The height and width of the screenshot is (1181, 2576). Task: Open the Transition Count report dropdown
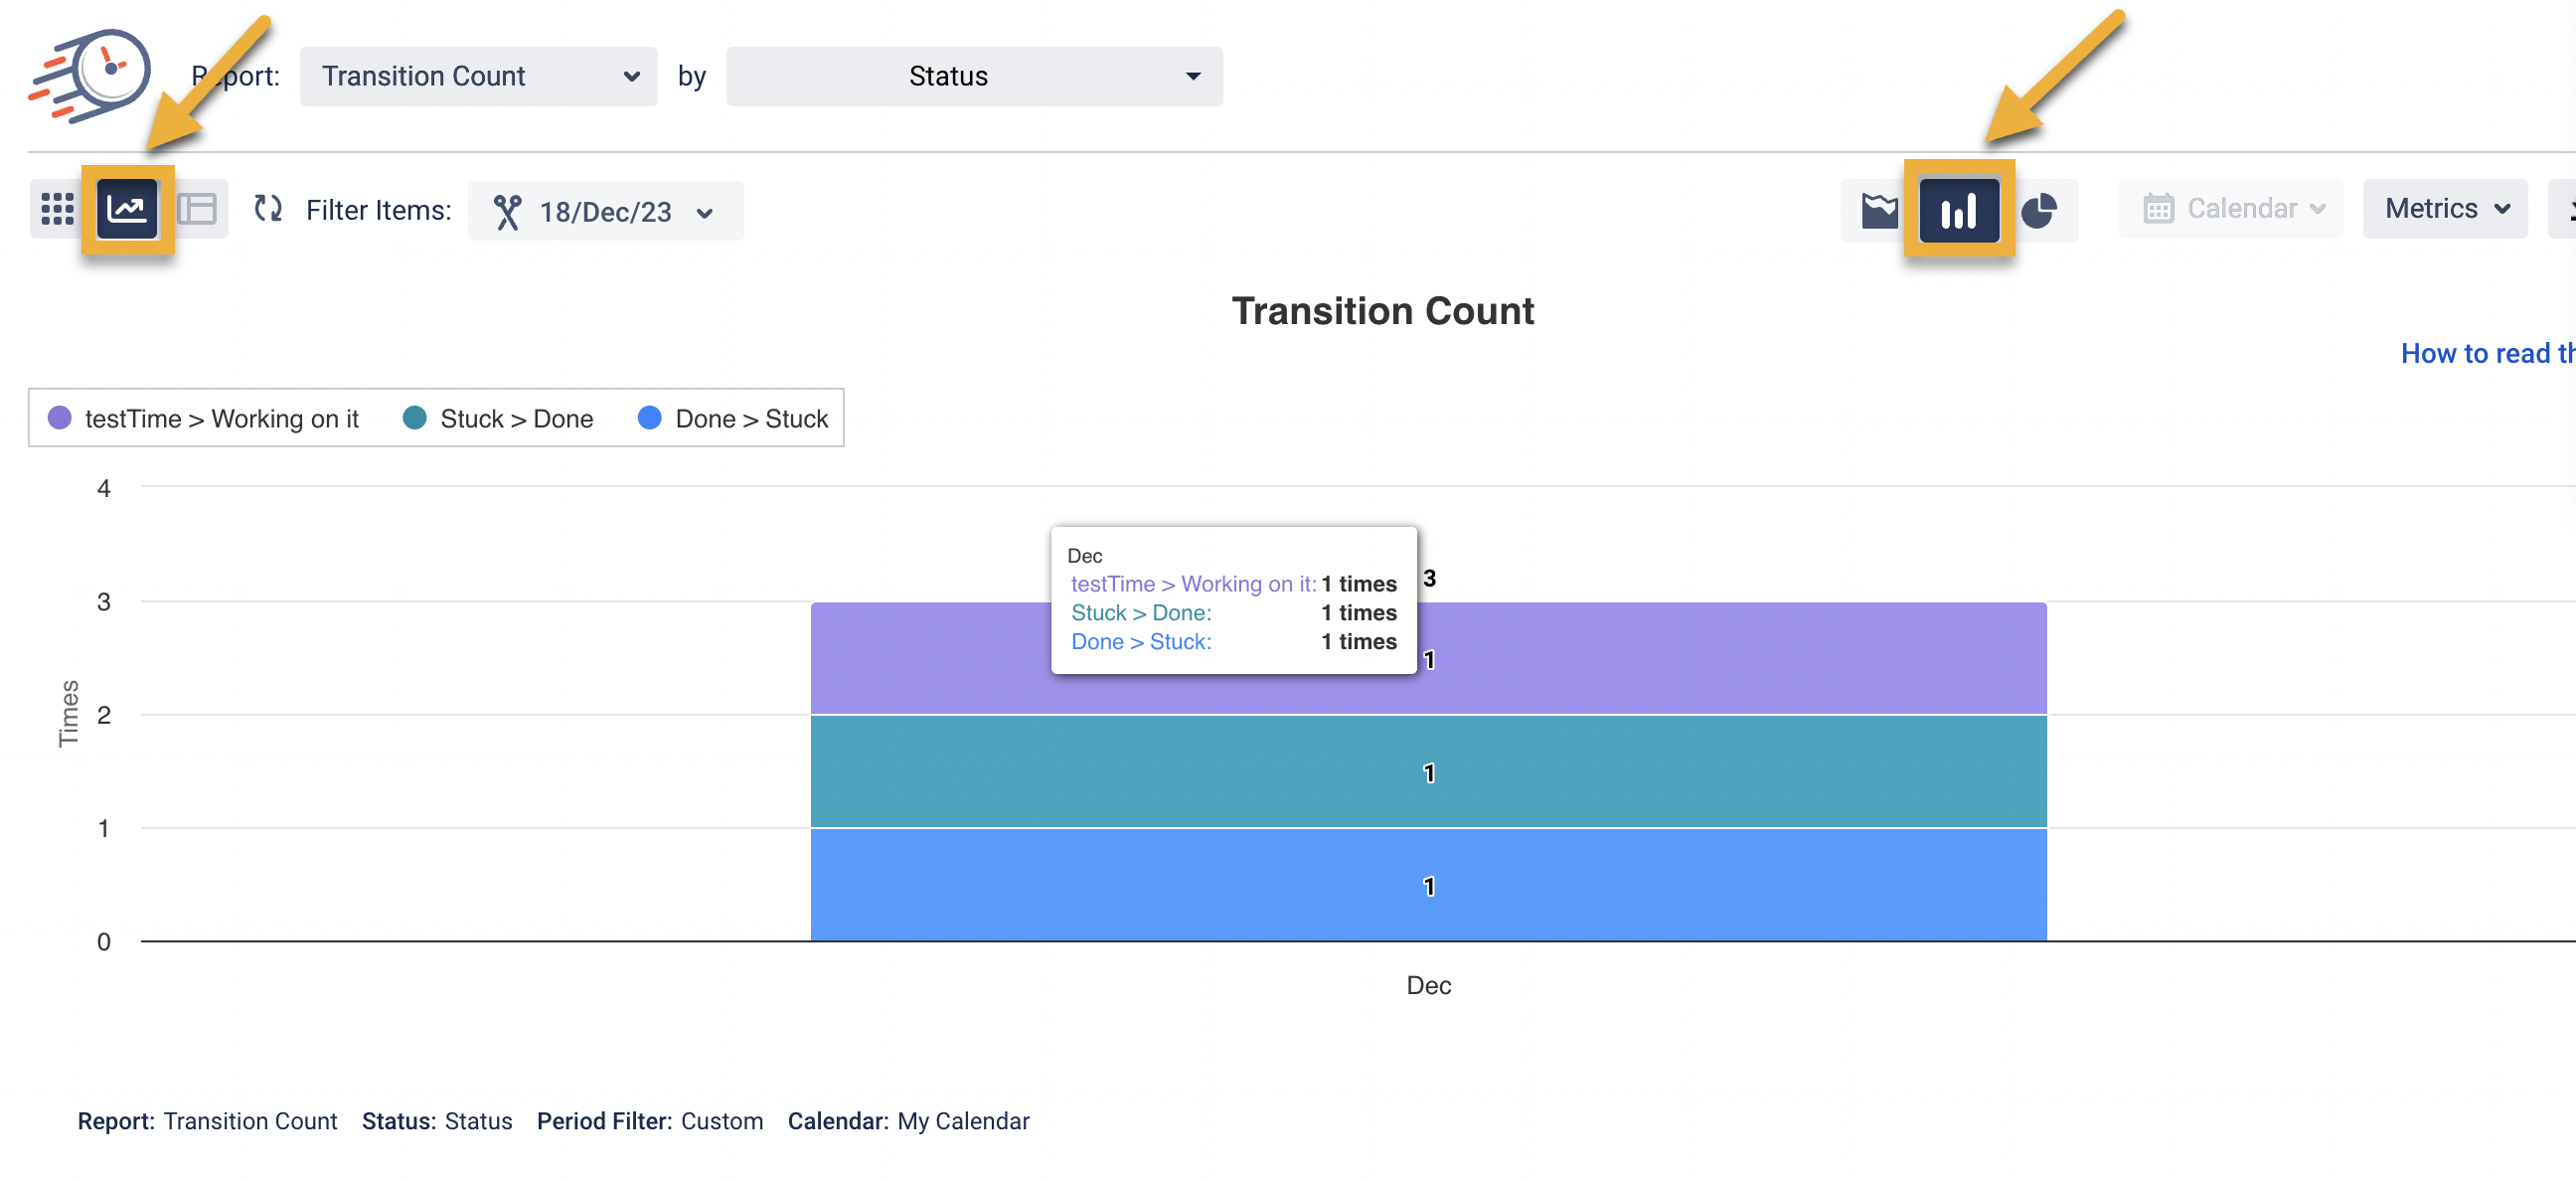click(478, 76)
